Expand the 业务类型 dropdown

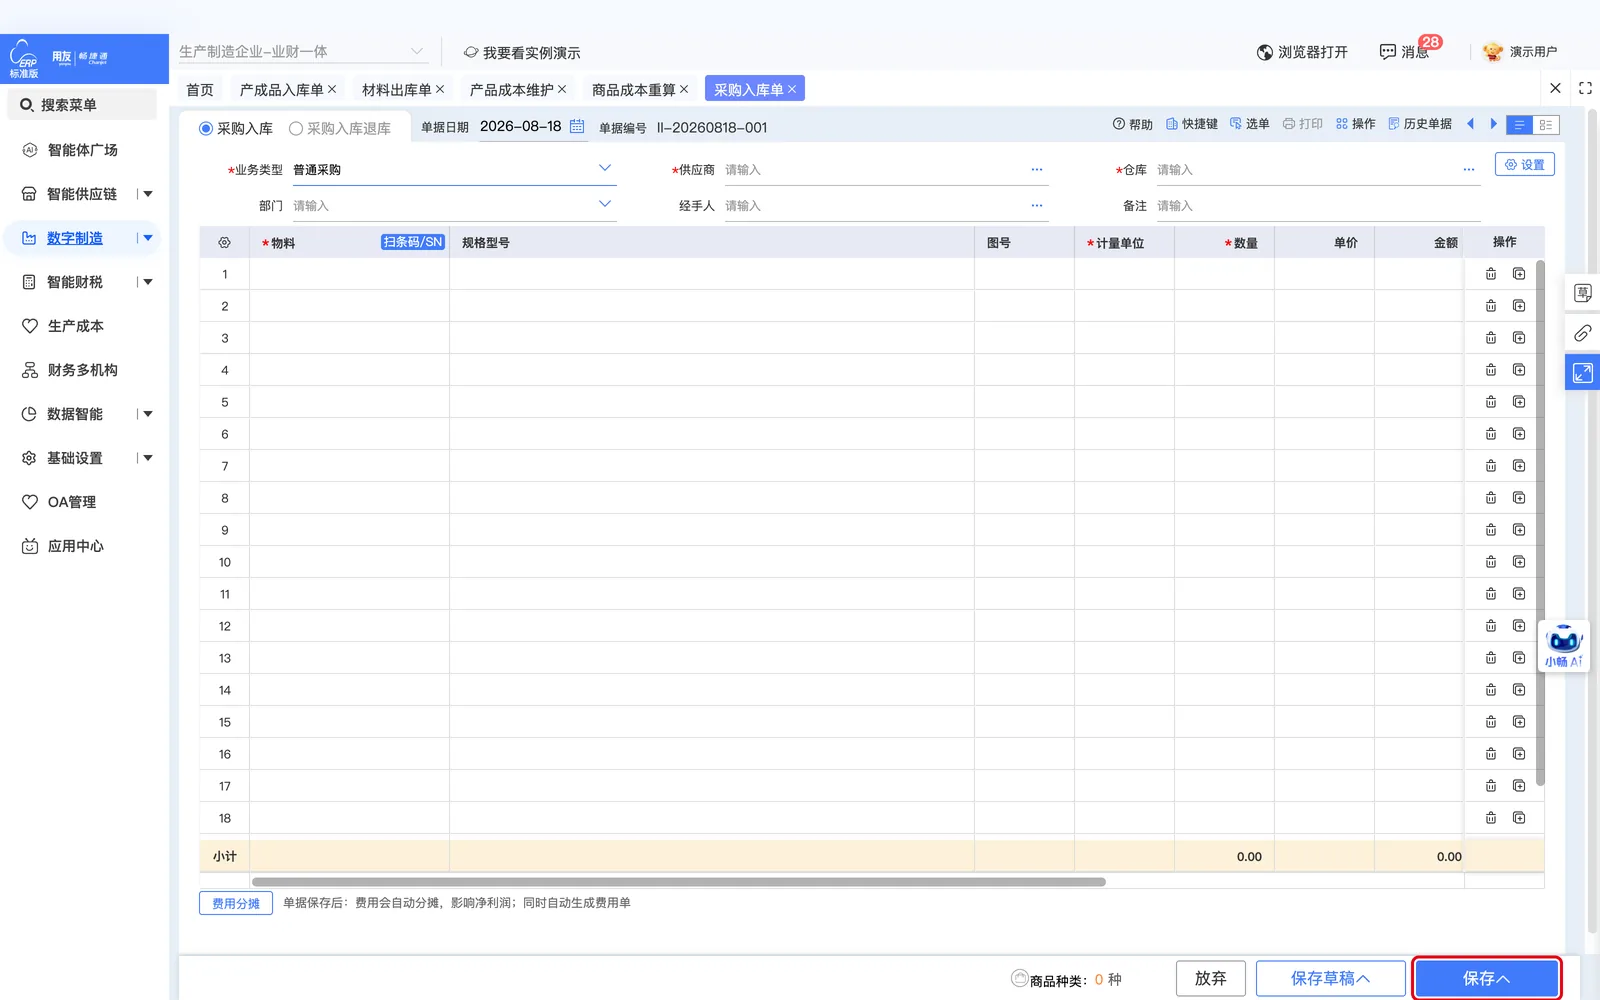(x=605, y=168)
